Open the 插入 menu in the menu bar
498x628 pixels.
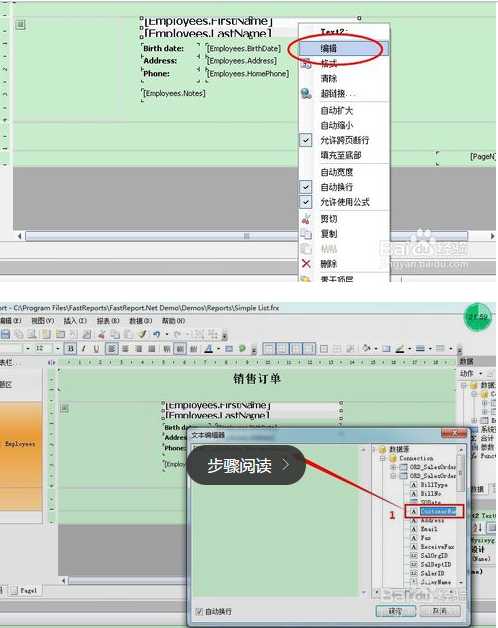[x=75, y=321]
